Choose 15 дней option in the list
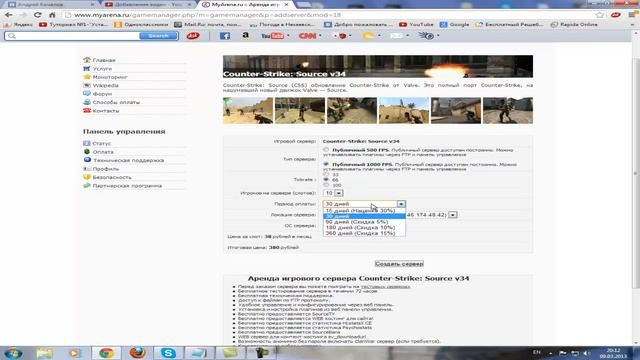Image resolution: width=640 pixels, height=360 pixels. 364,211
